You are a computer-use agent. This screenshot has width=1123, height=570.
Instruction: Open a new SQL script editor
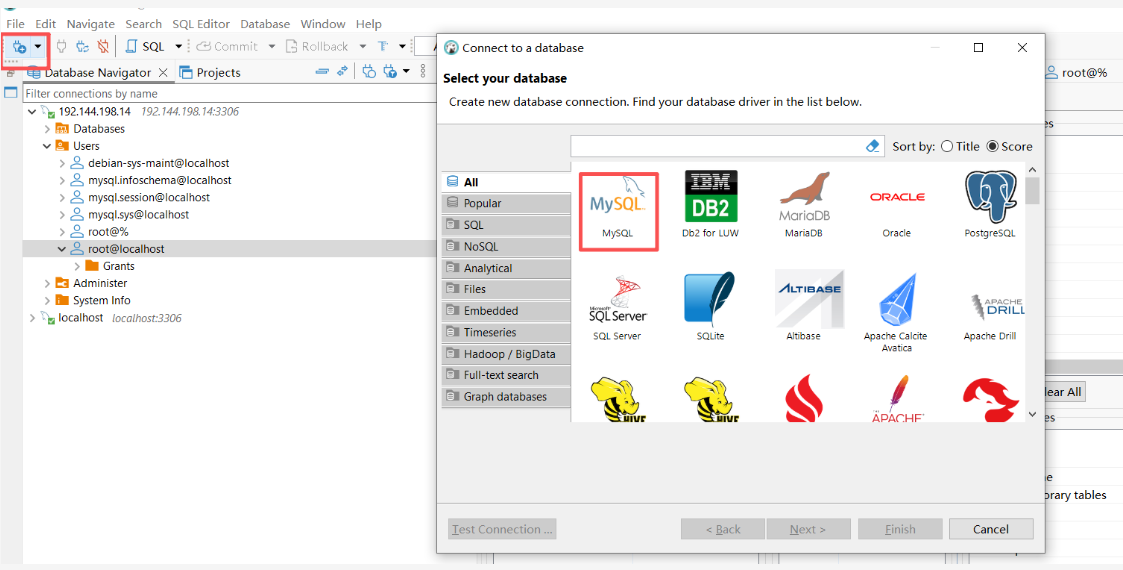[145, 47]
